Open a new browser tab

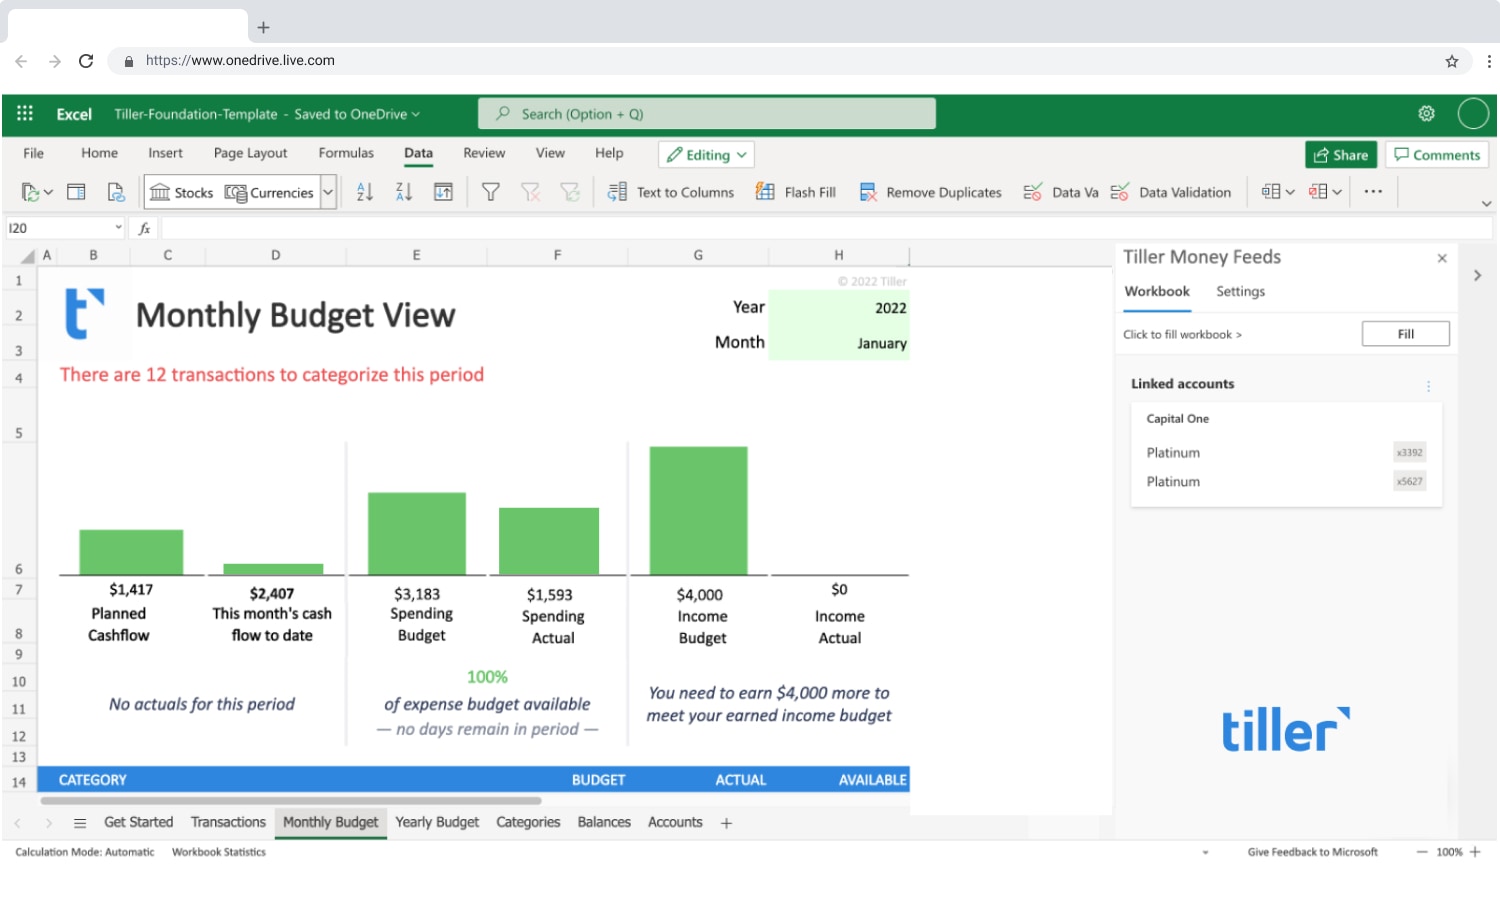(x=263, y=27)
